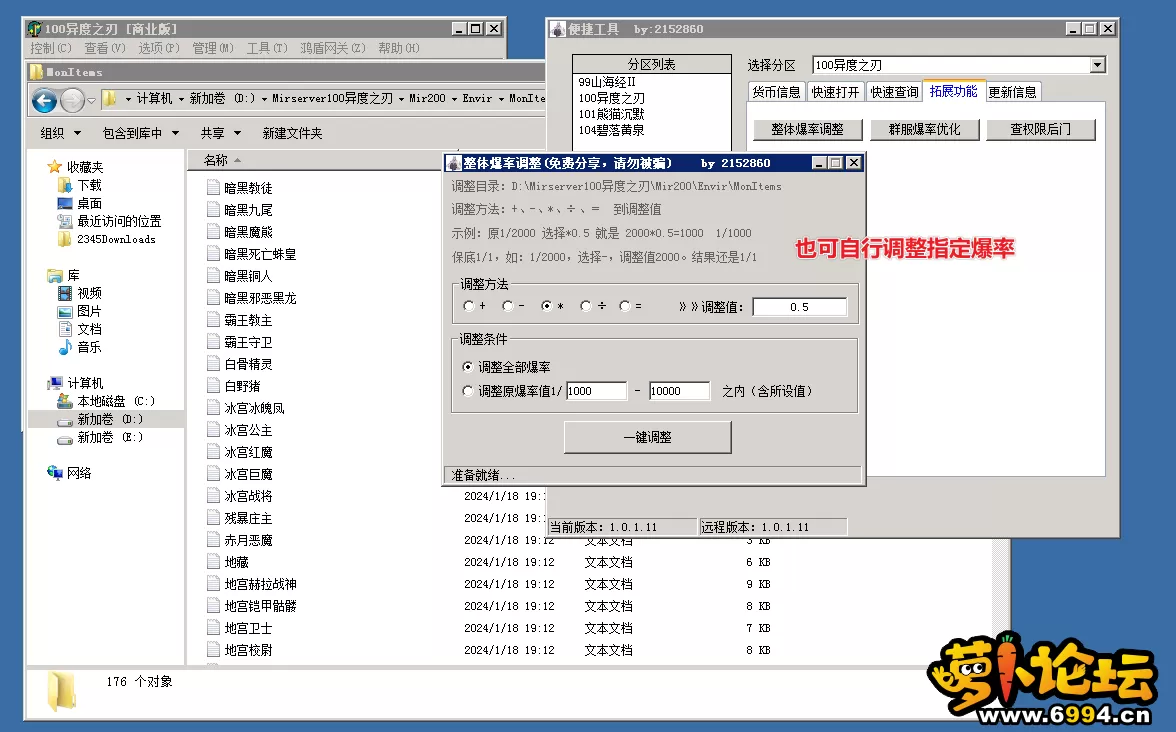Select the plus adjustment method radio
Image resolution: width=1176 pixels, height=732 pixels.
[469, 306]
